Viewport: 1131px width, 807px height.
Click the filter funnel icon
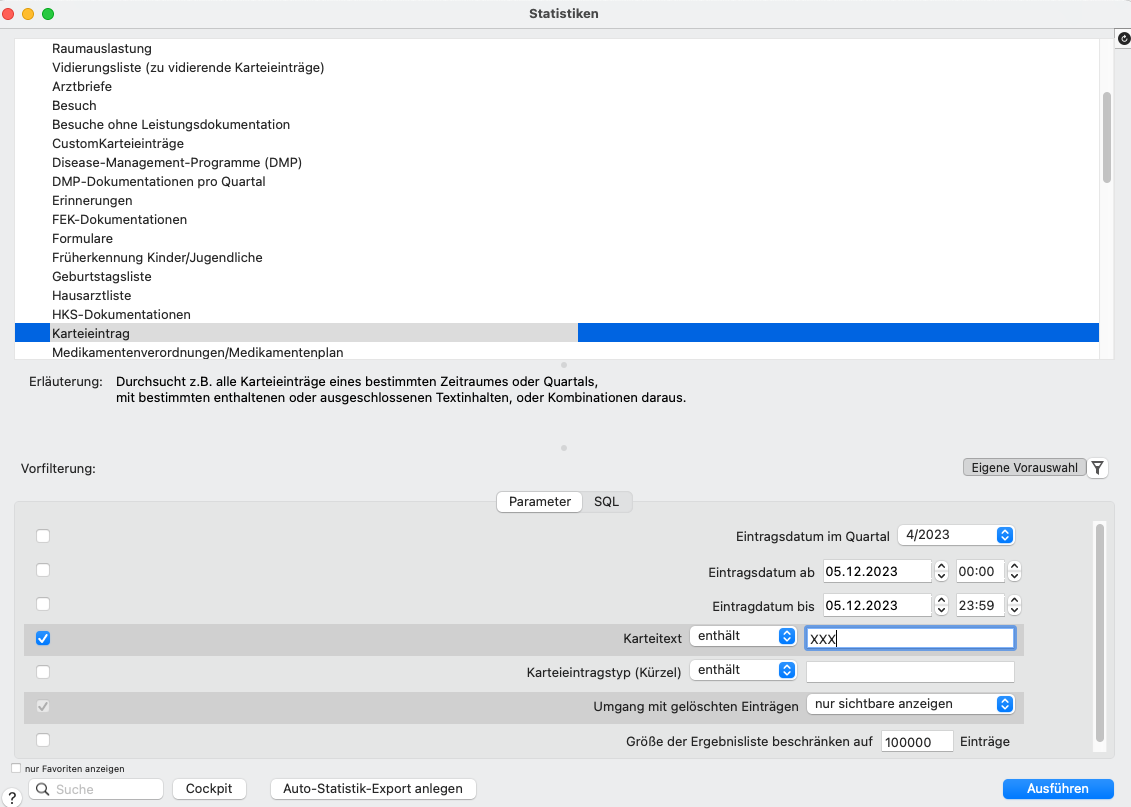[x=1097, y=468]
